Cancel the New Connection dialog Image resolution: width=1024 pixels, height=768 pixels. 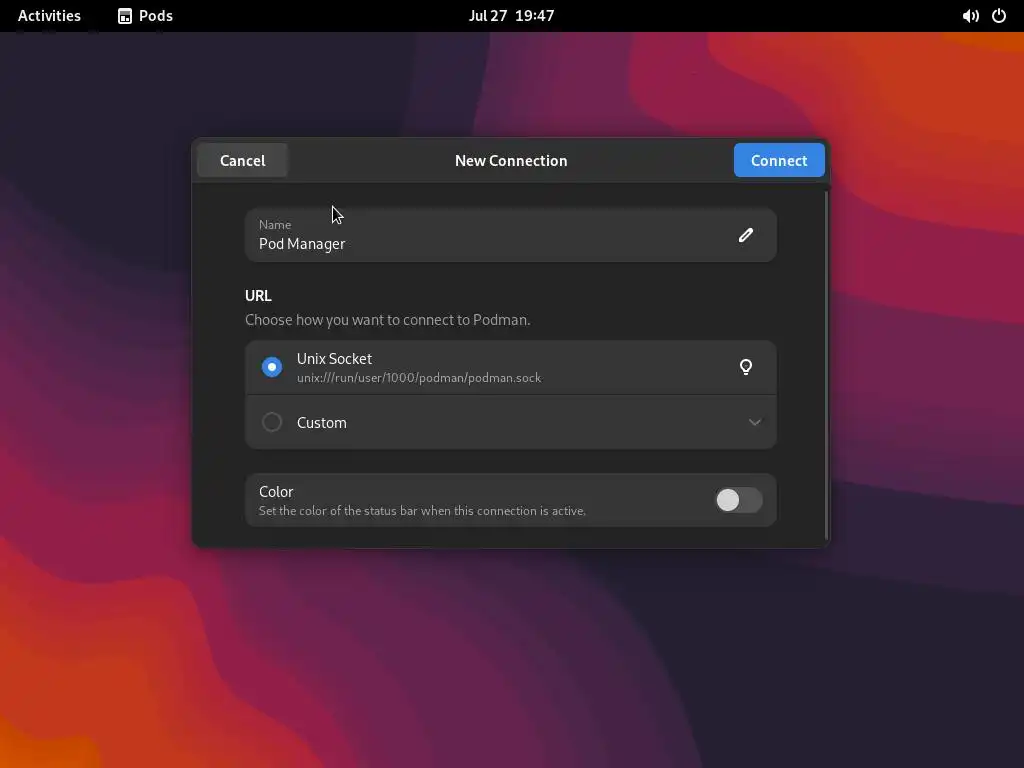coord(242,160)
